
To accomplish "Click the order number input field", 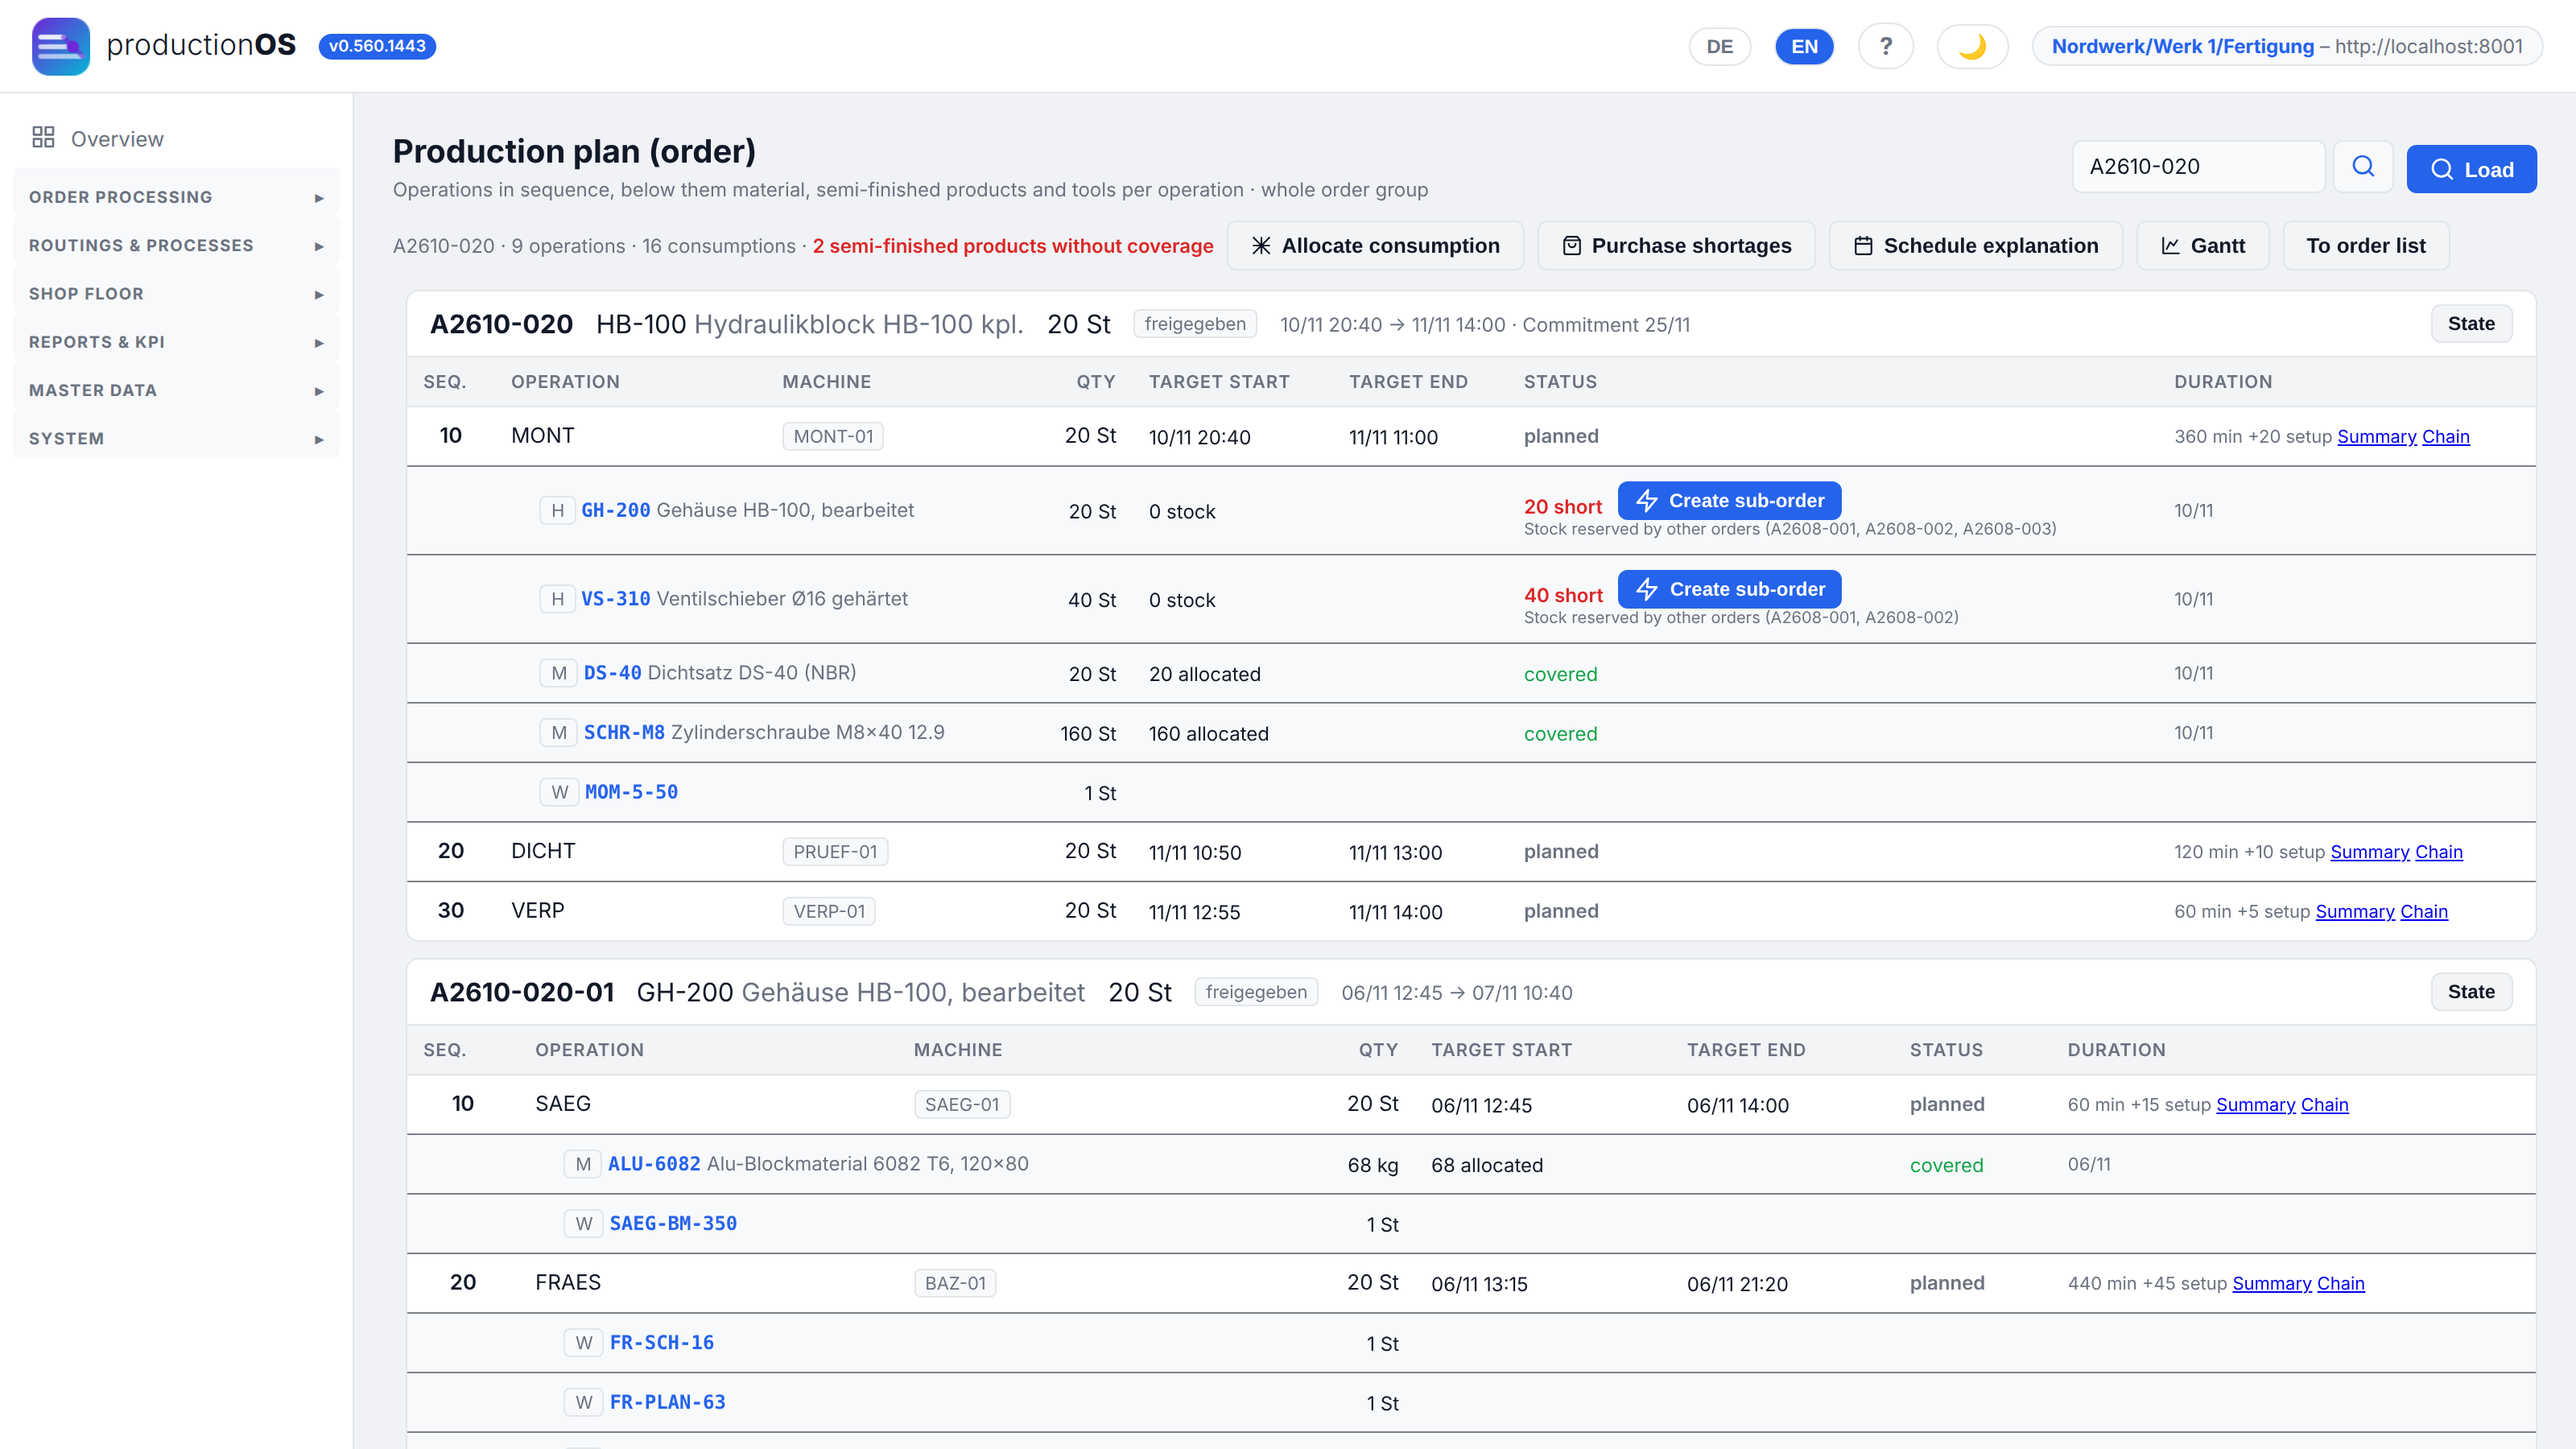I will pyautogui.click(x=2198, y=167).
